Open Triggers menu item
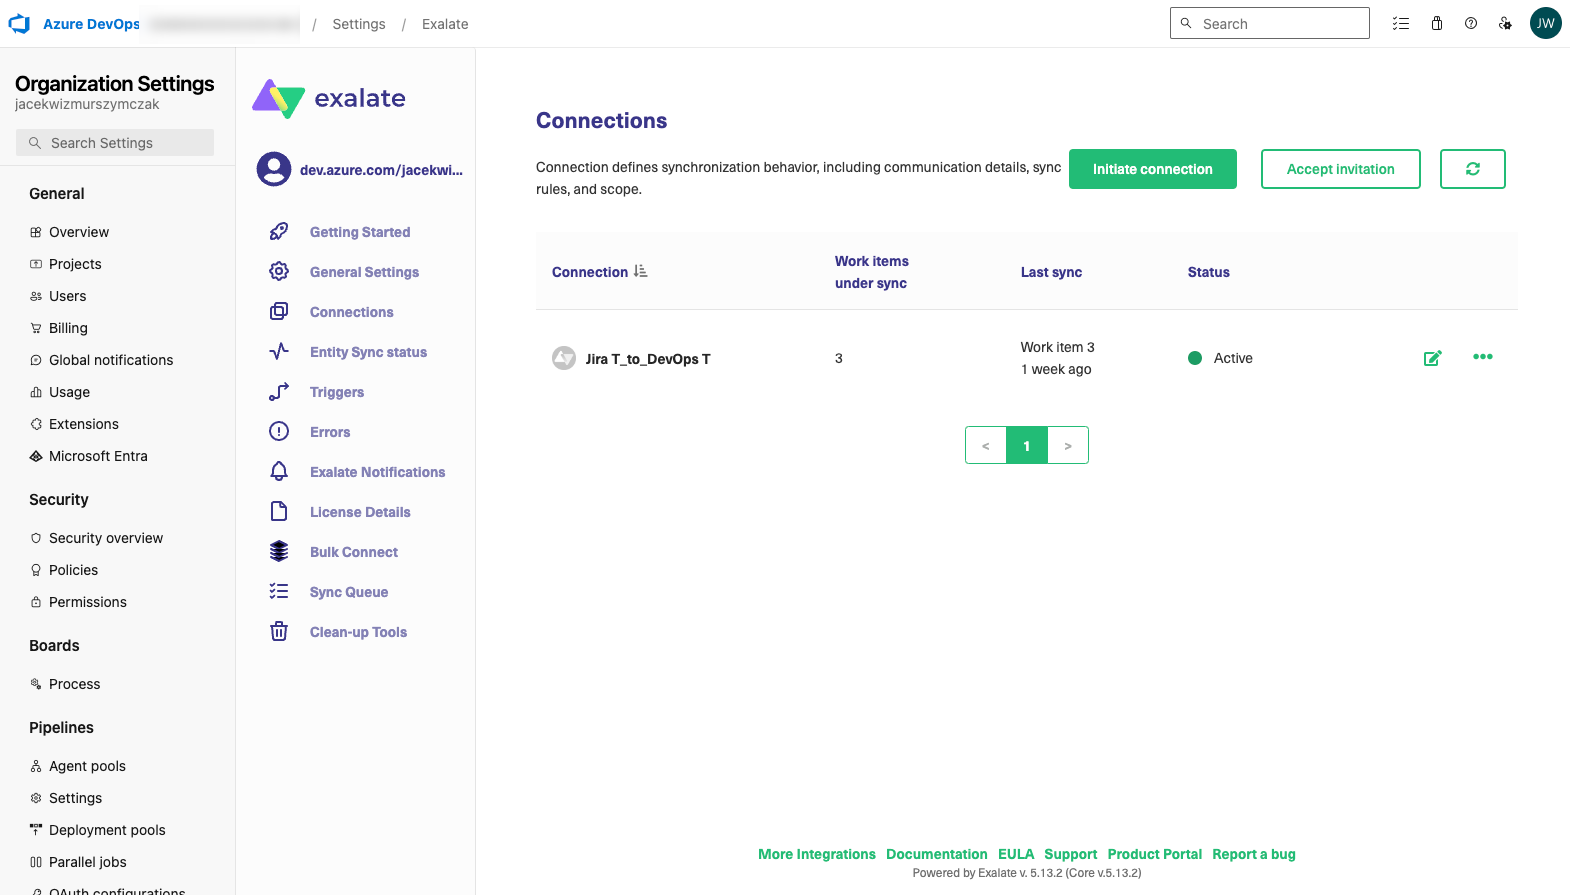This screenshot has width=1570, height=895. pyautogui.click(x=337, y=392)
